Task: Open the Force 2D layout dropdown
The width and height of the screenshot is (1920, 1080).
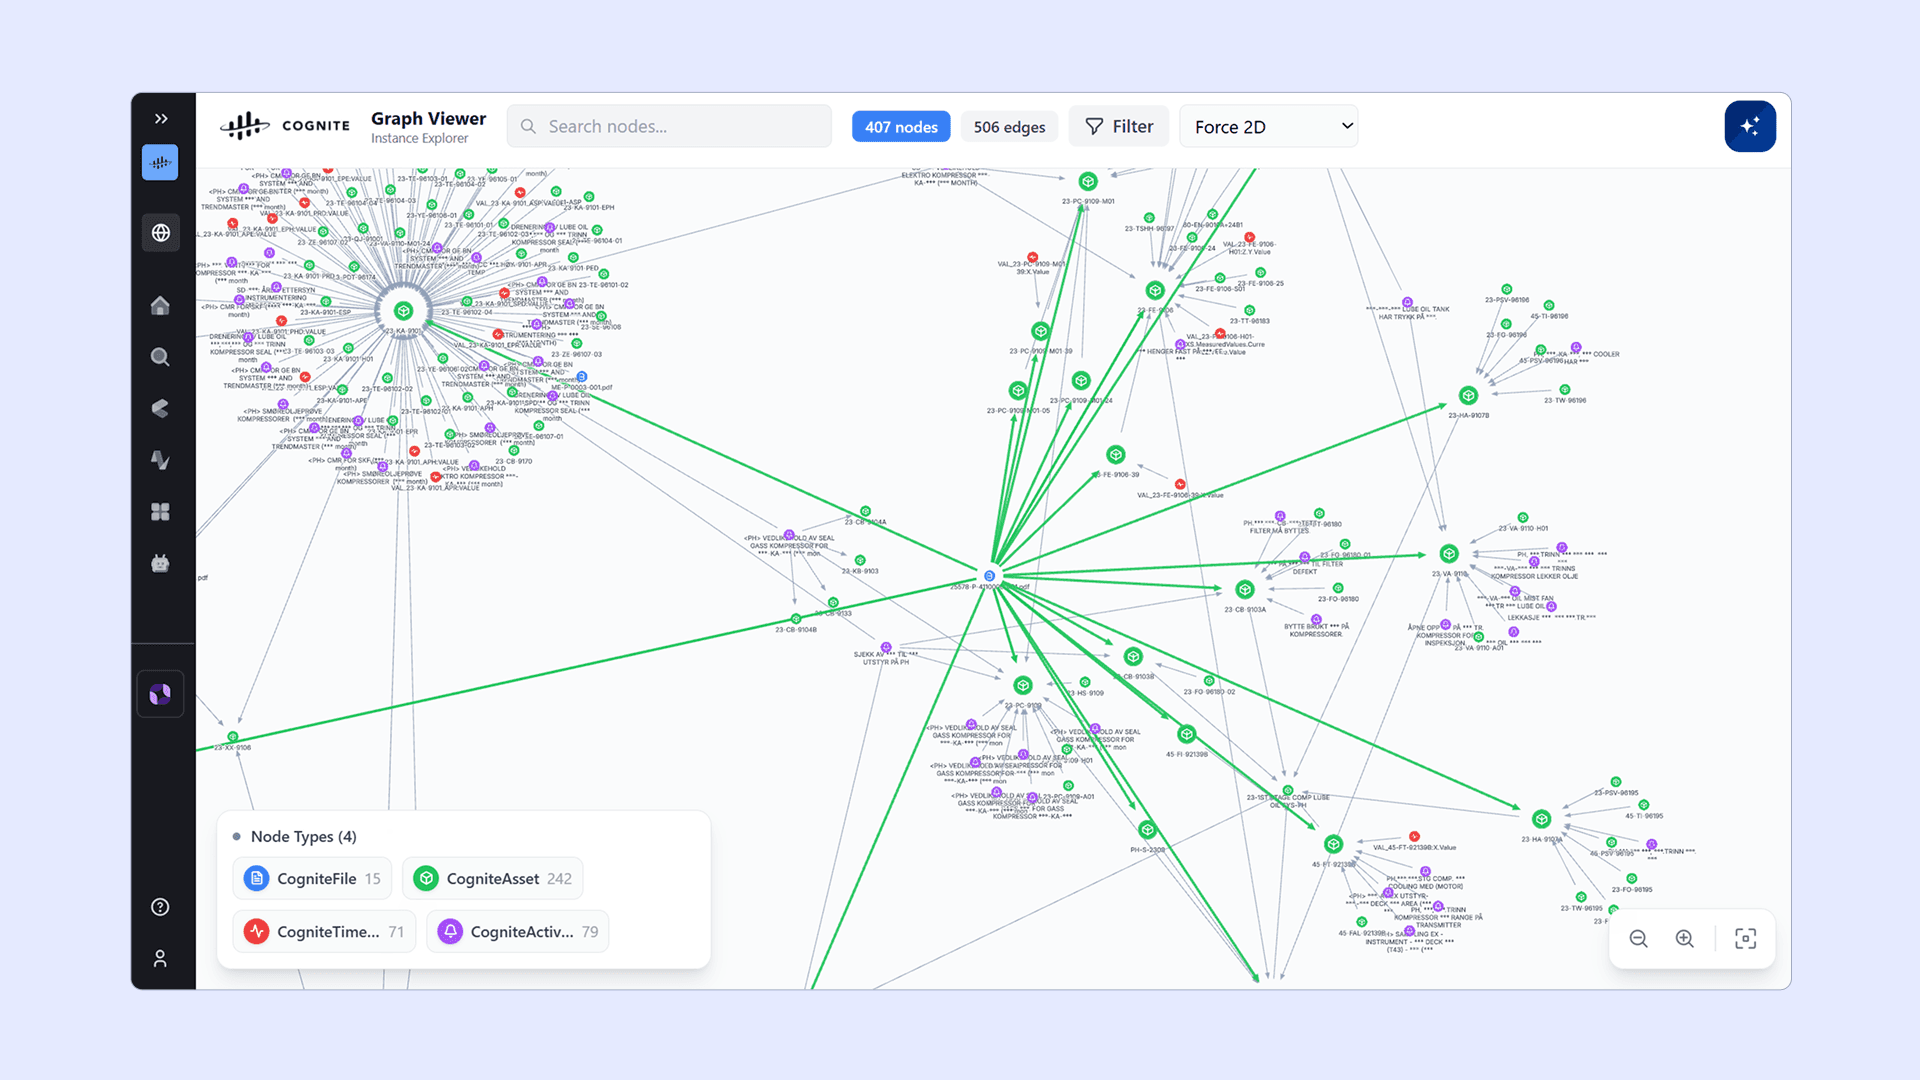Action: (1269, 127)
